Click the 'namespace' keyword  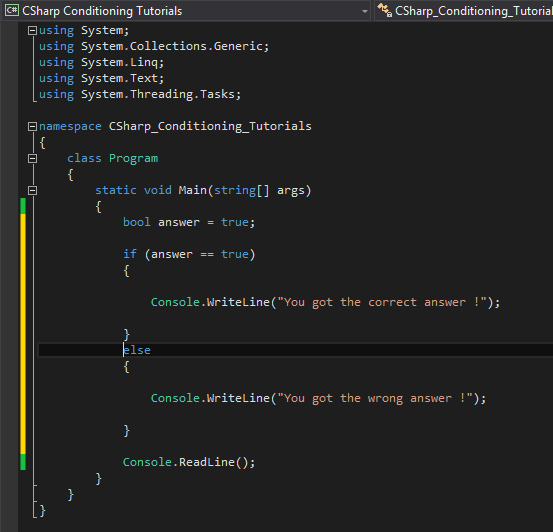70,126
